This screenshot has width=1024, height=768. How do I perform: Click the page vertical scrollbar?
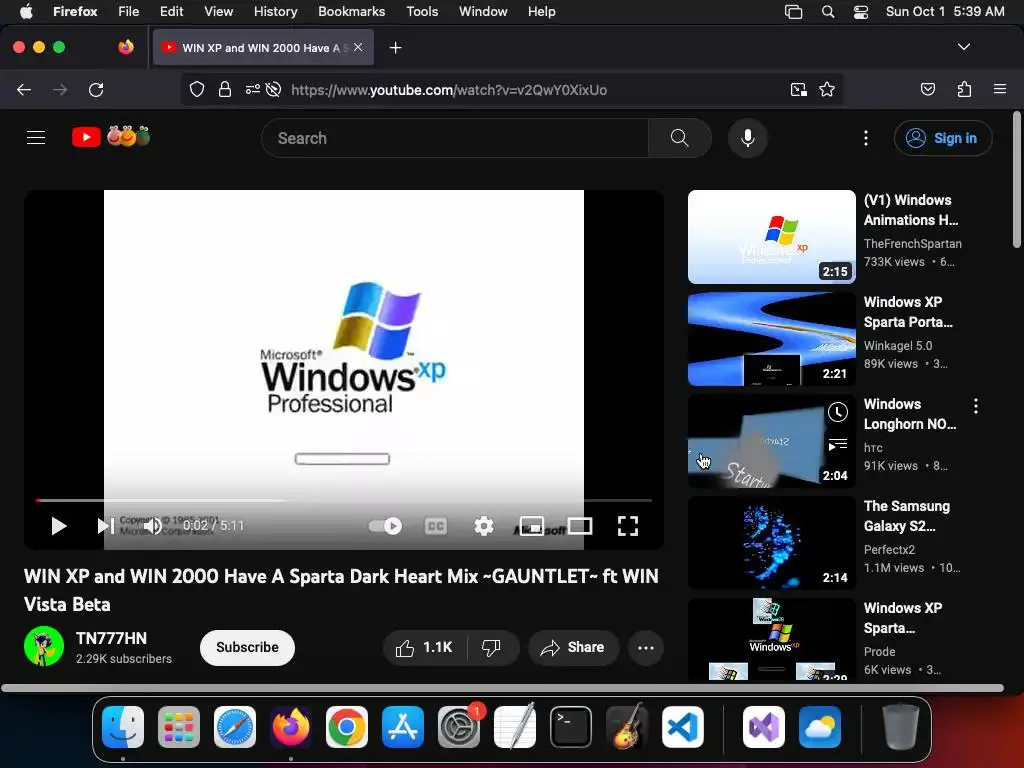point(1016,180)
